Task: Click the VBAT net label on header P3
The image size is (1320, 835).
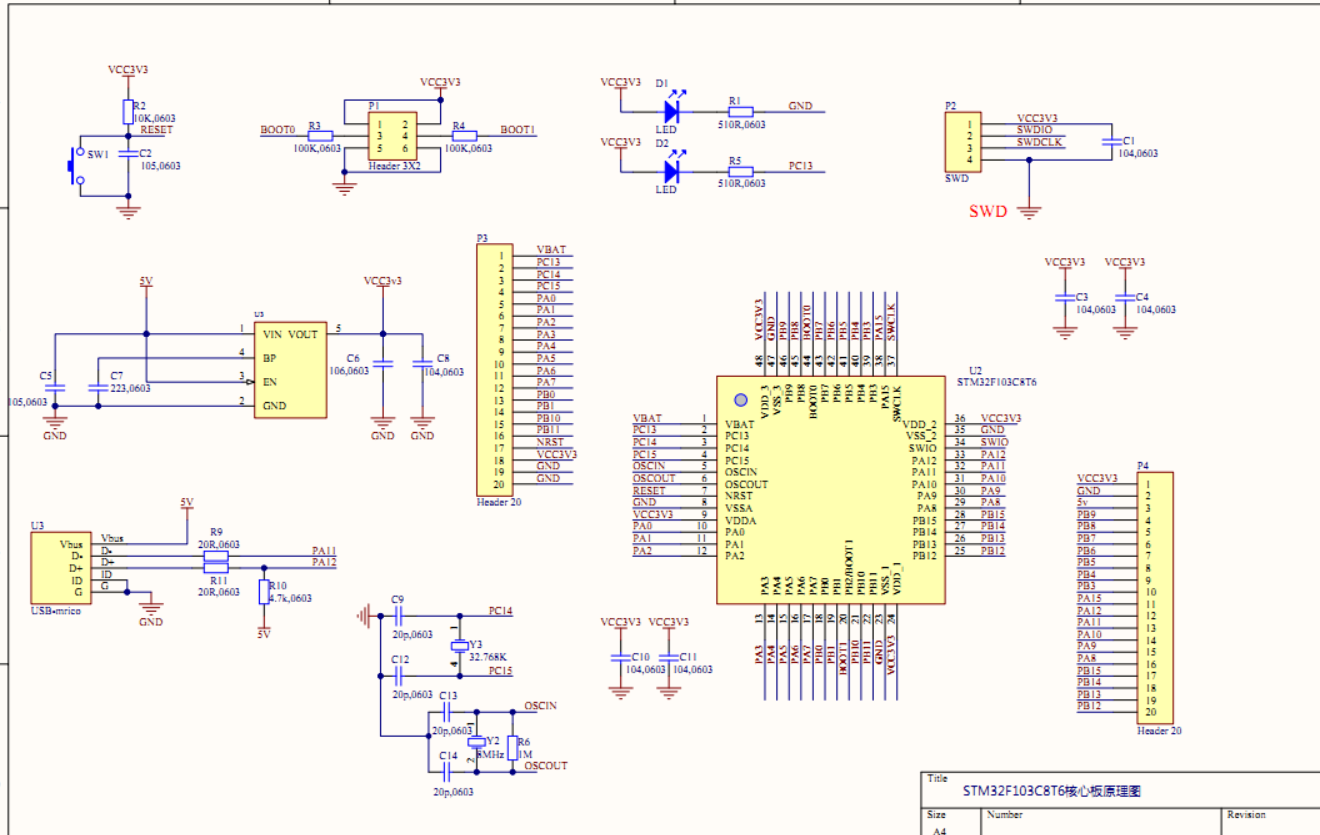Action: tap(550, 250)
